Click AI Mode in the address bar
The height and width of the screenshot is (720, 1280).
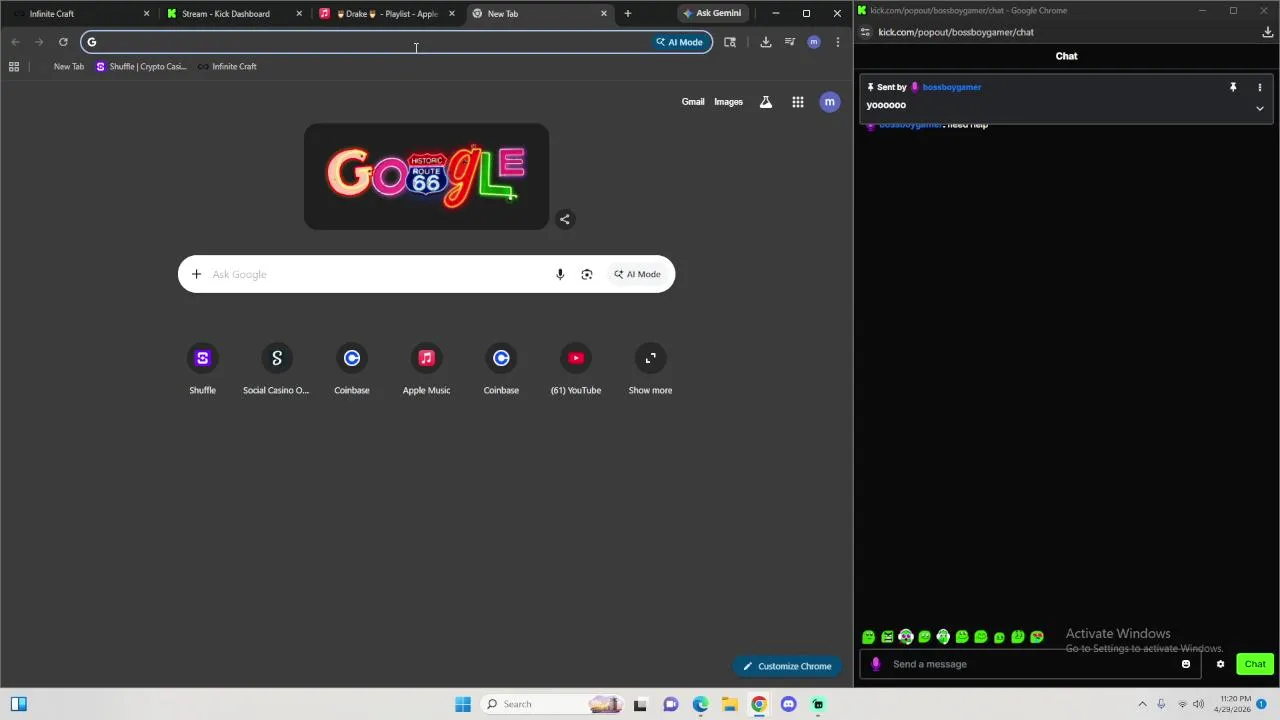click(x=680, y=42)
